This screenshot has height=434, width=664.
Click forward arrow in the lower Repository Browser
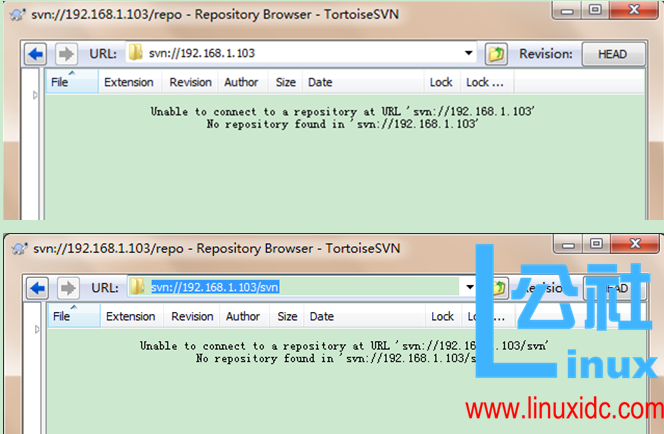(x=65, y=288)
